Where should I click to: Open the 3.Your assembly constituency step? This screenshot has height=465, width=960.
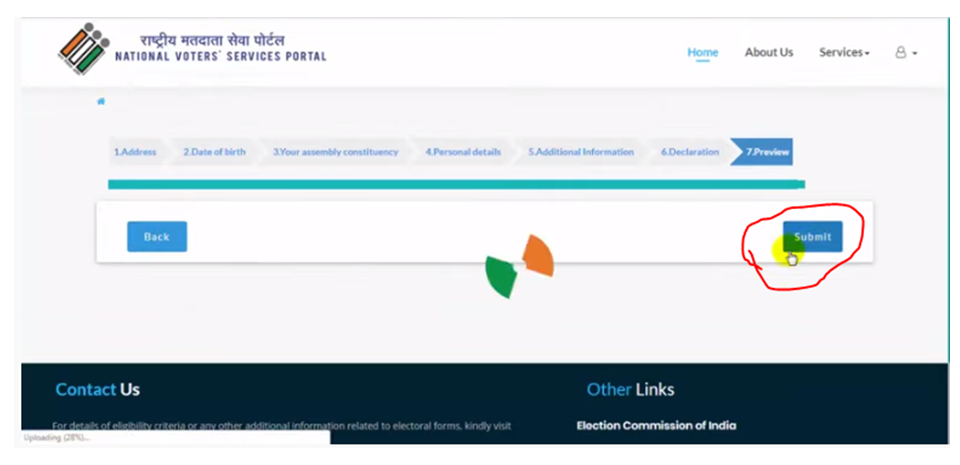pos(335,152)
